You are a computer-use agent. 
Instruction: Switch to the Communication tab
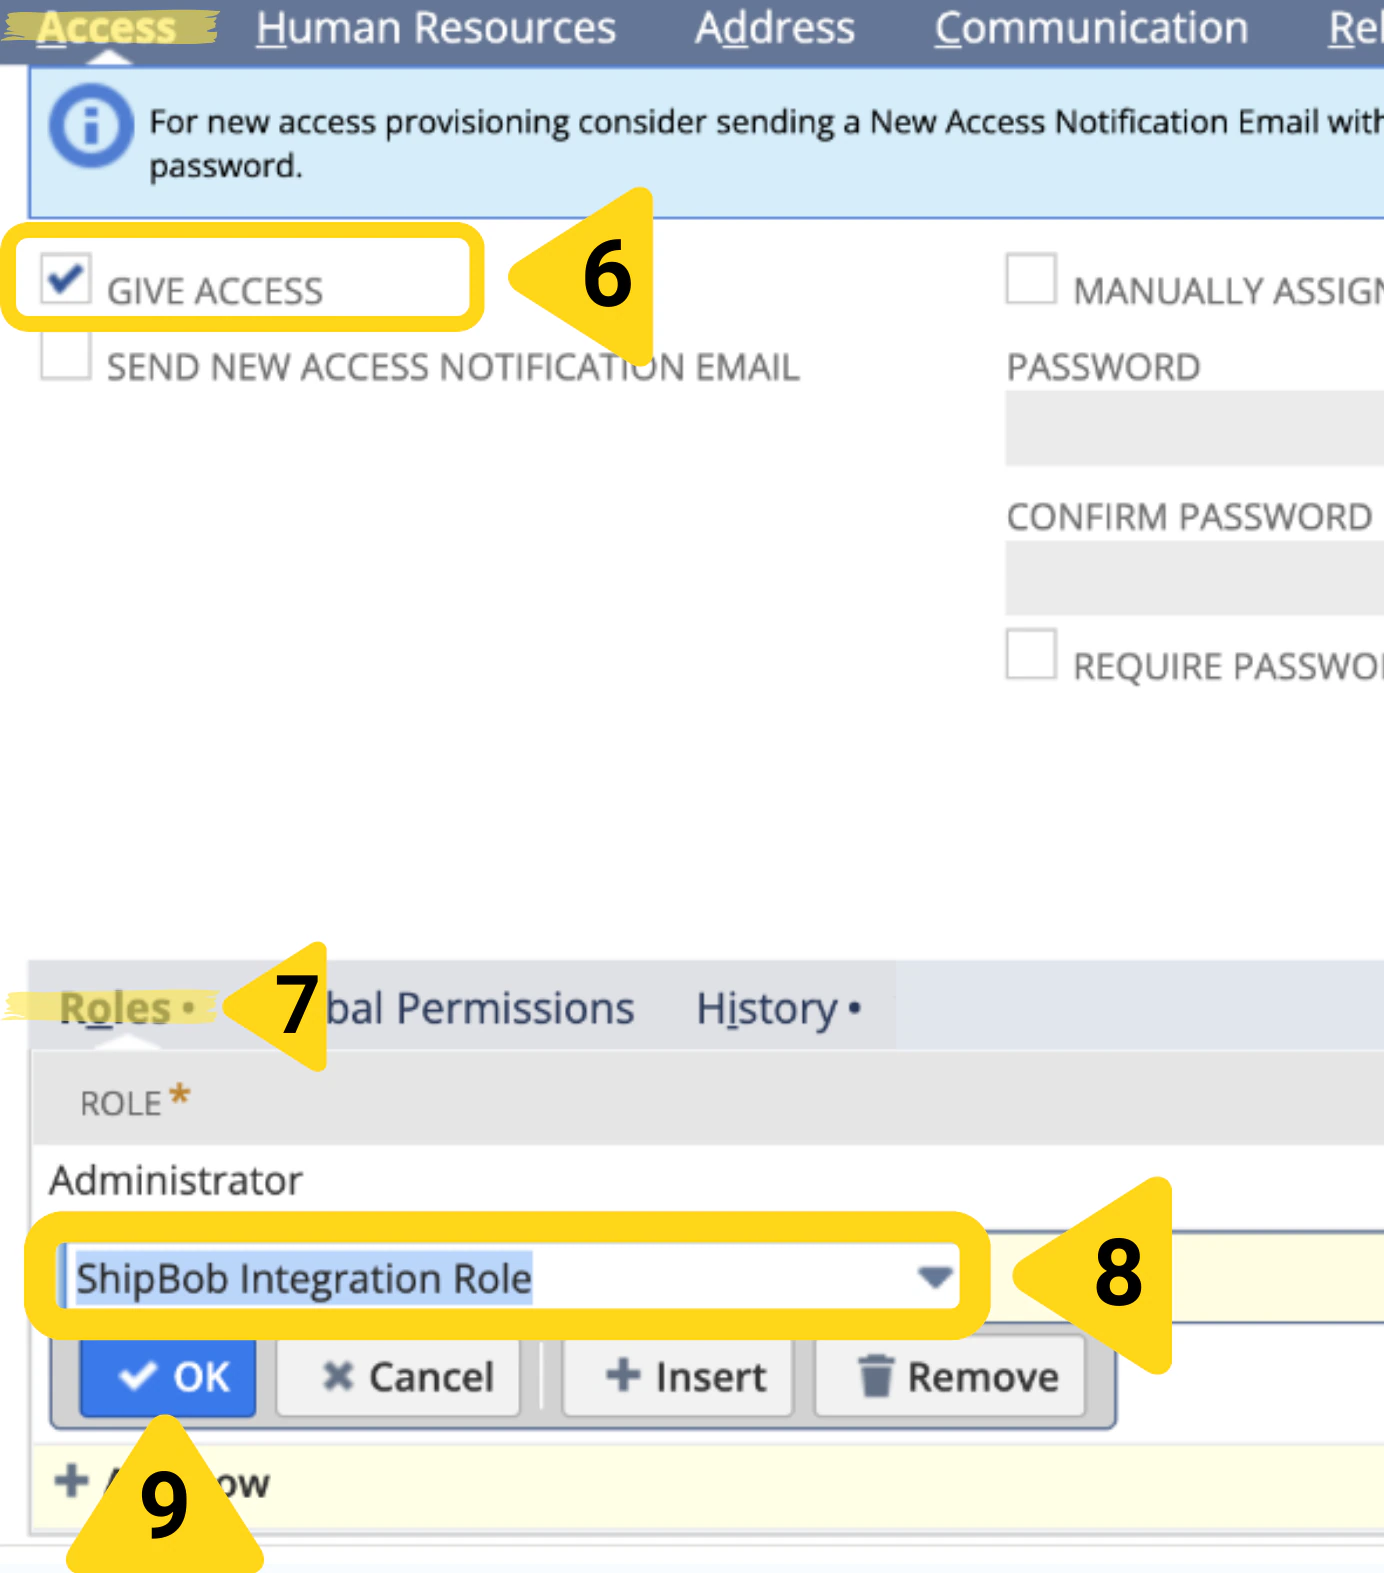[x=1090, y=28]
